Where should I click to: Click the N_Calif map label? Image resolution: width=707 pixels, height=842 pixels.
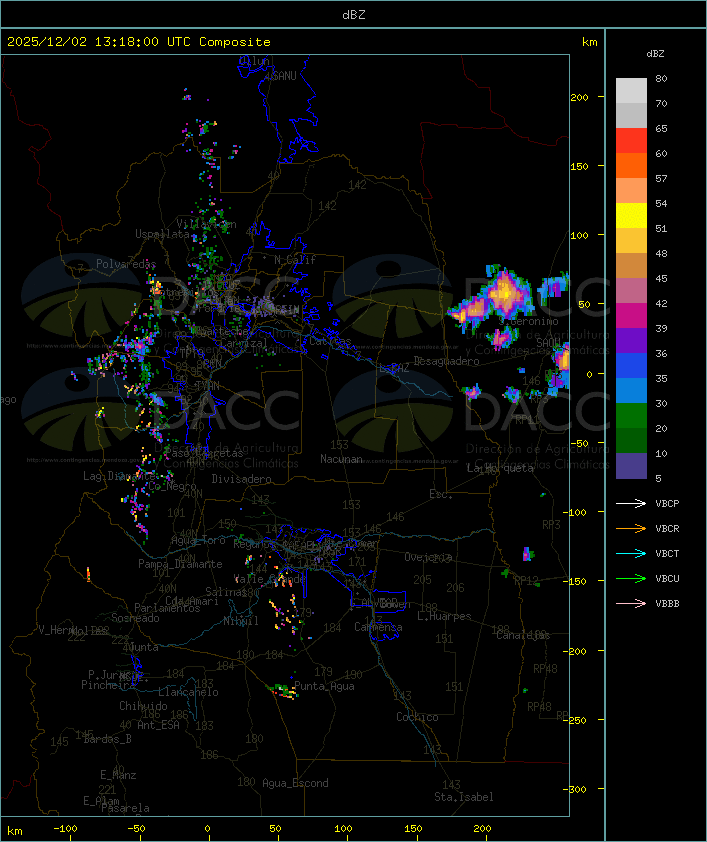pos(295,260)
